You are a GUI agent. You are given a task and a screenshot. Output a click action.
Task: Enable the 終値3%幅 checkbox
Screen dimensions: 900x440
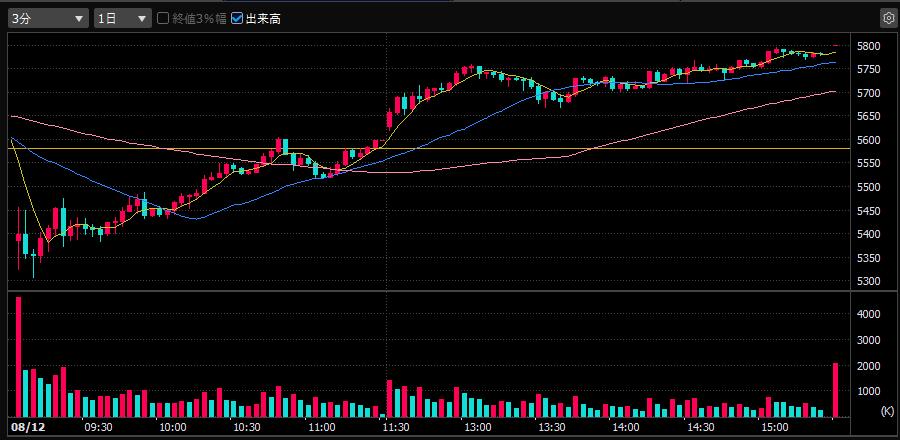[x=163, y=18]
